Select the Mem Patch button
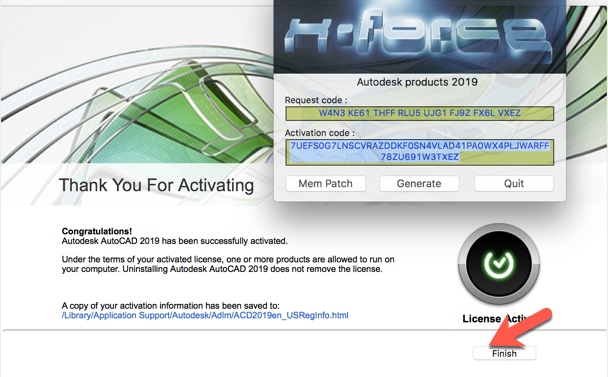Image resolution: width=608 pixels, height=377 pixels. [x=325, y=183]
